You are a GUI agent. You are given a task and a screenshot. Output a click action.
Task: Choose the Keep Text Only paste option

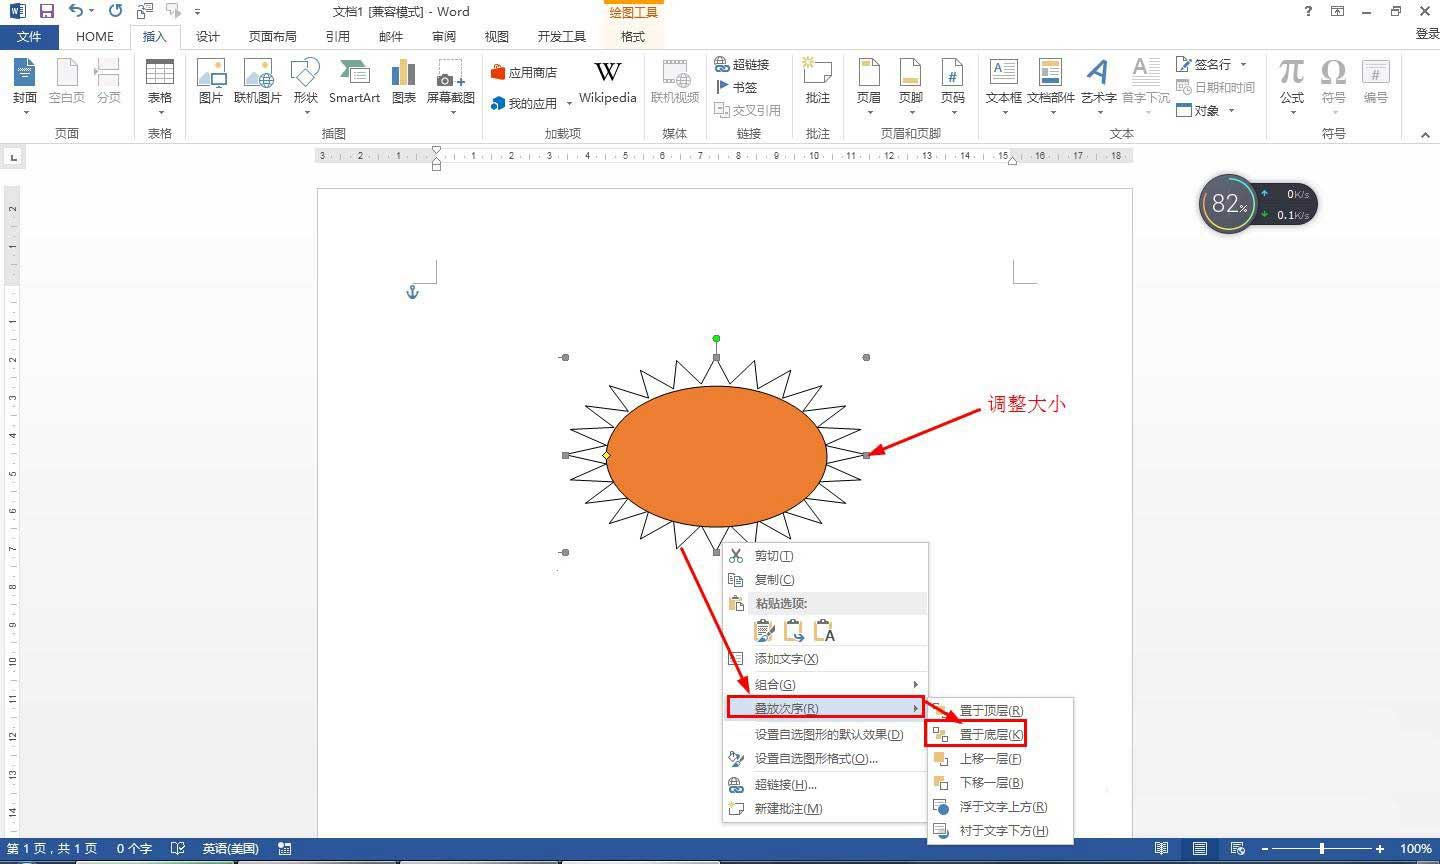[824, 631]
